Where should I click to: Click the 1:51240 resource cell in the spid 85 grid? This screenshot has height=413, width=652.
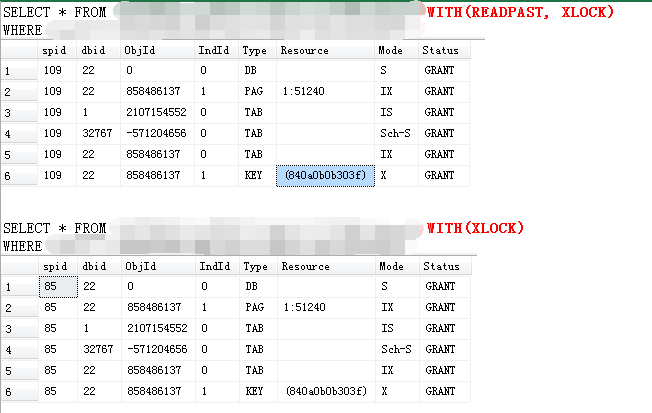[305, 307]
